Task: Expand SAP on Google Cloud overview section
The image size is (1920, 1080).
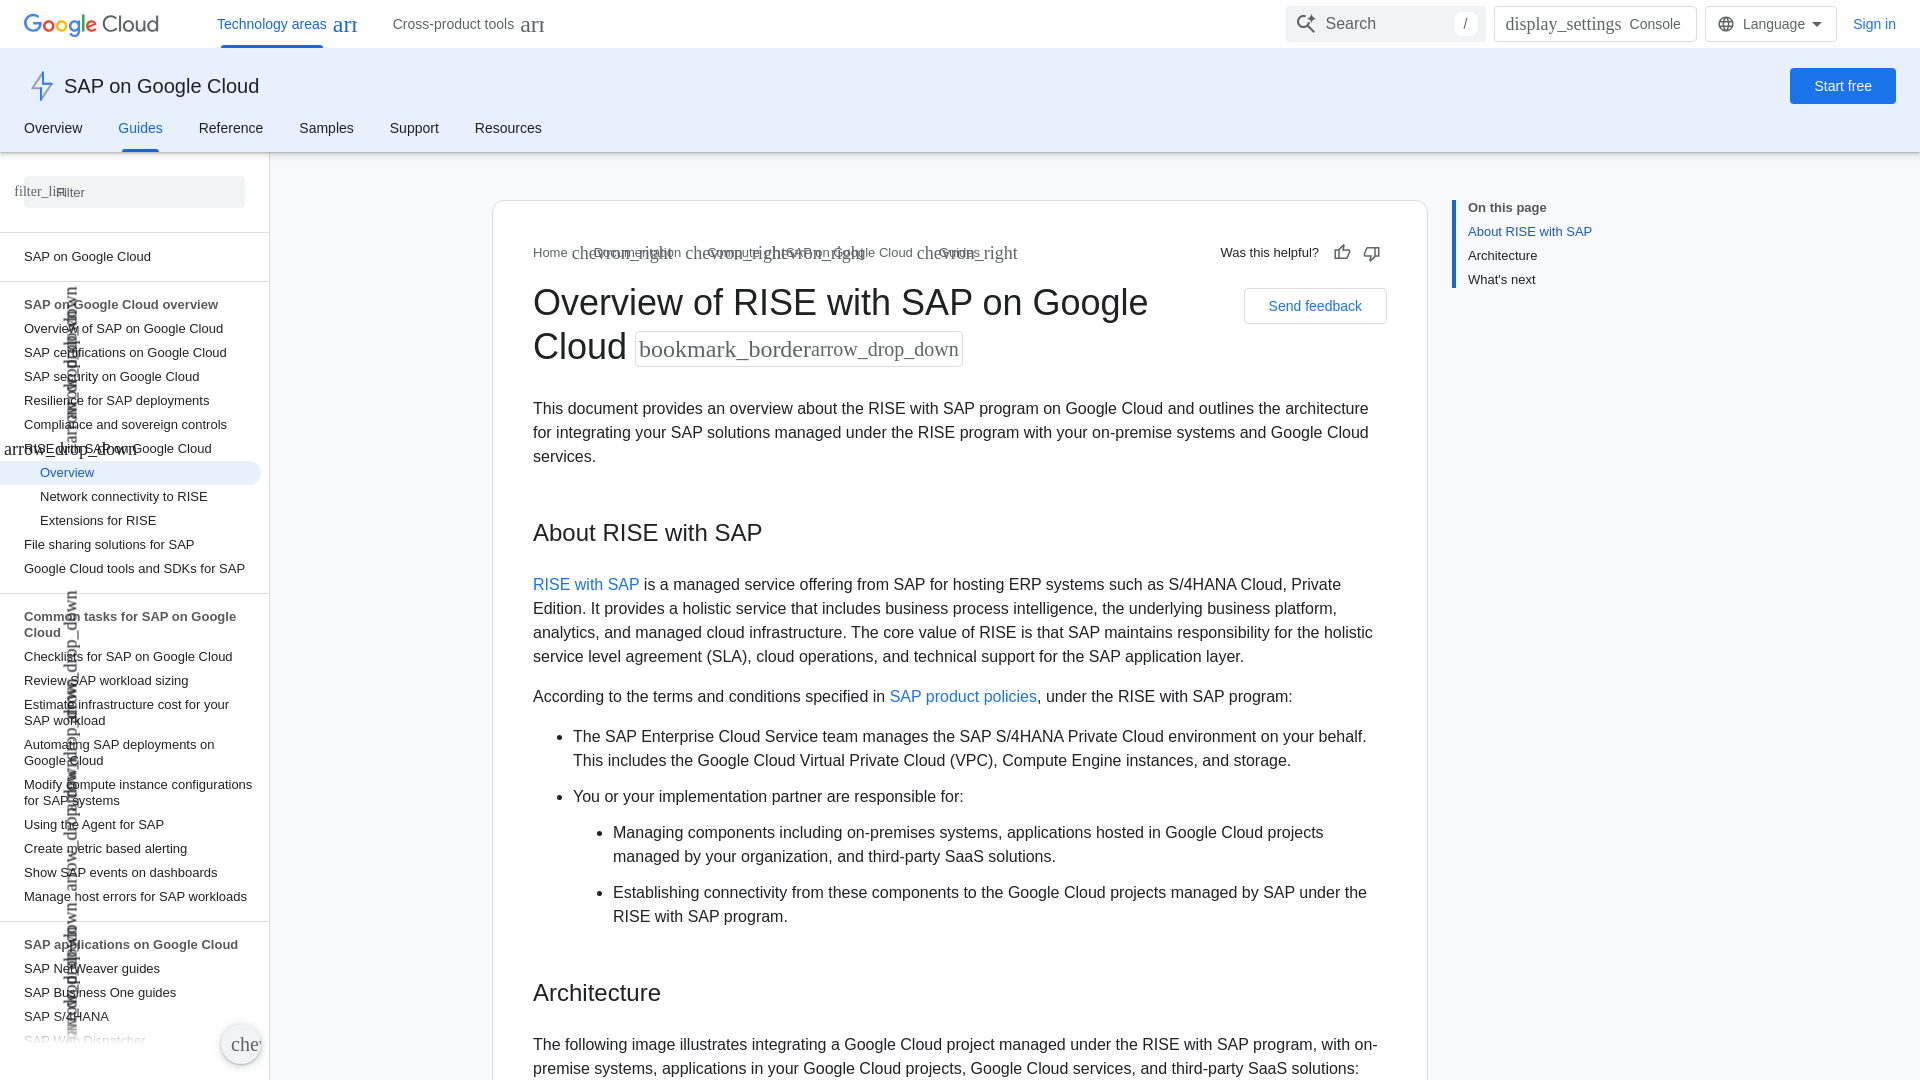Action: [x=121, y=305]
